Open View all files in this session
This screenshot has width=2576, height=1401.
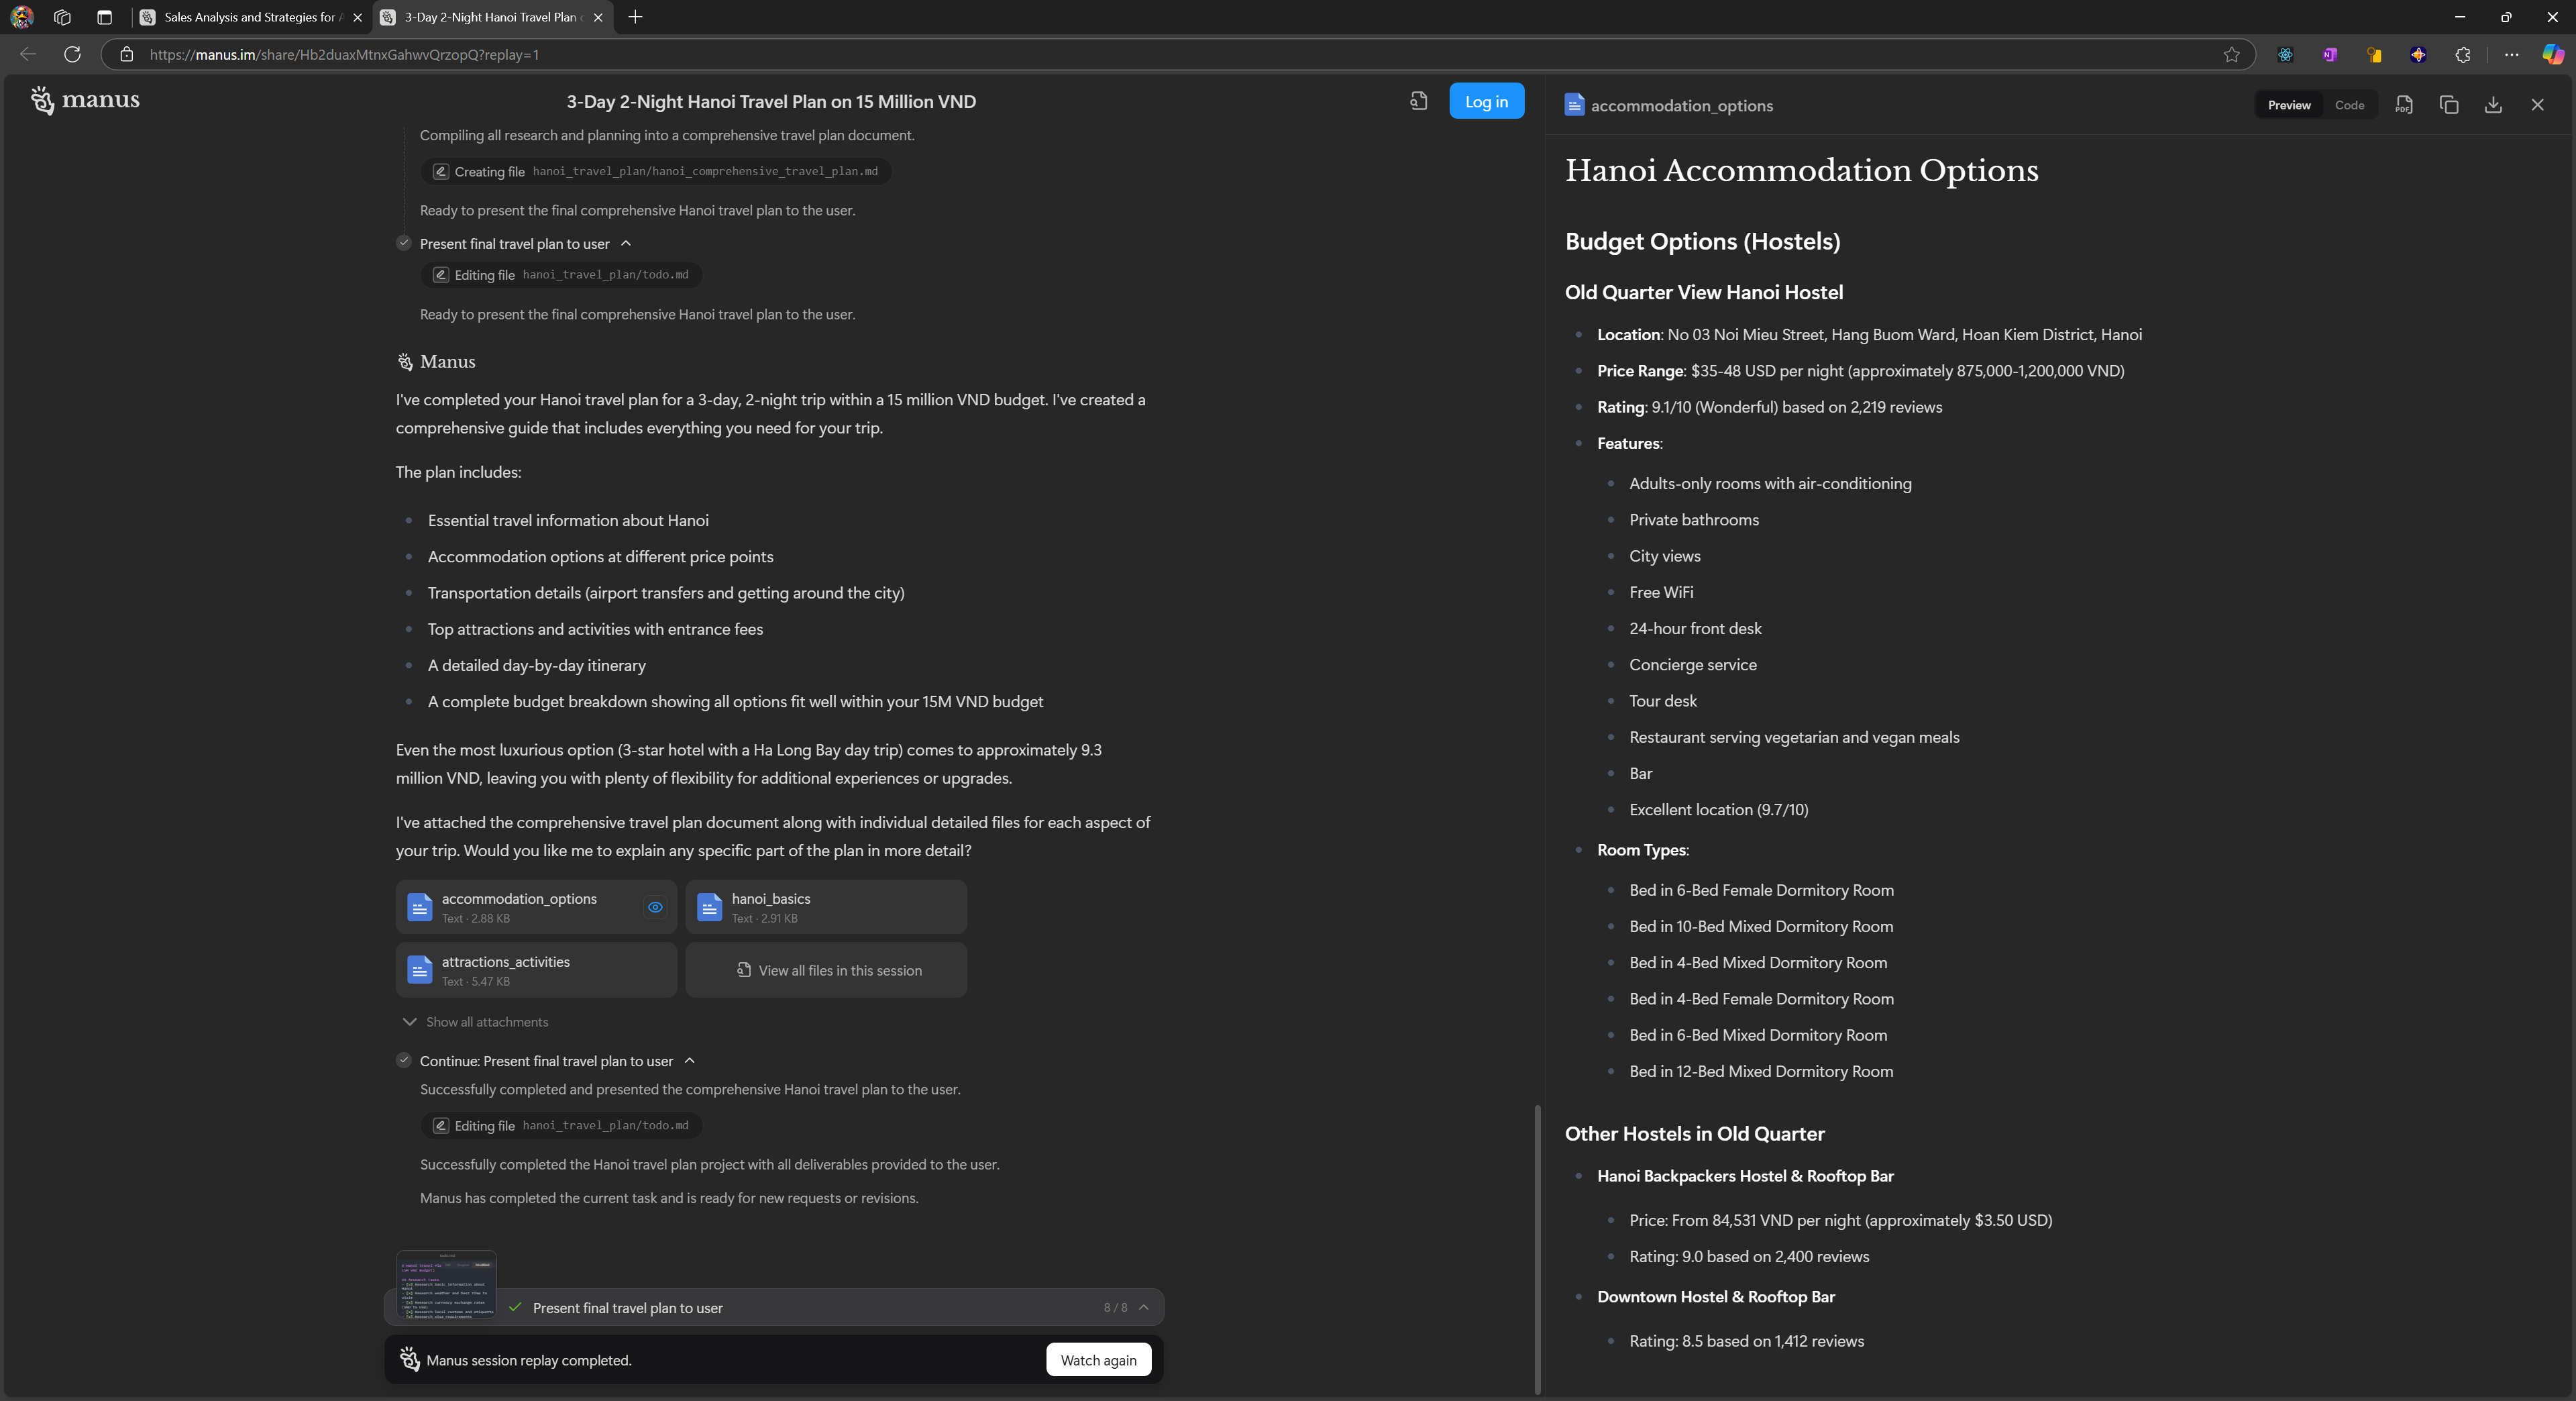click(826, 970)
